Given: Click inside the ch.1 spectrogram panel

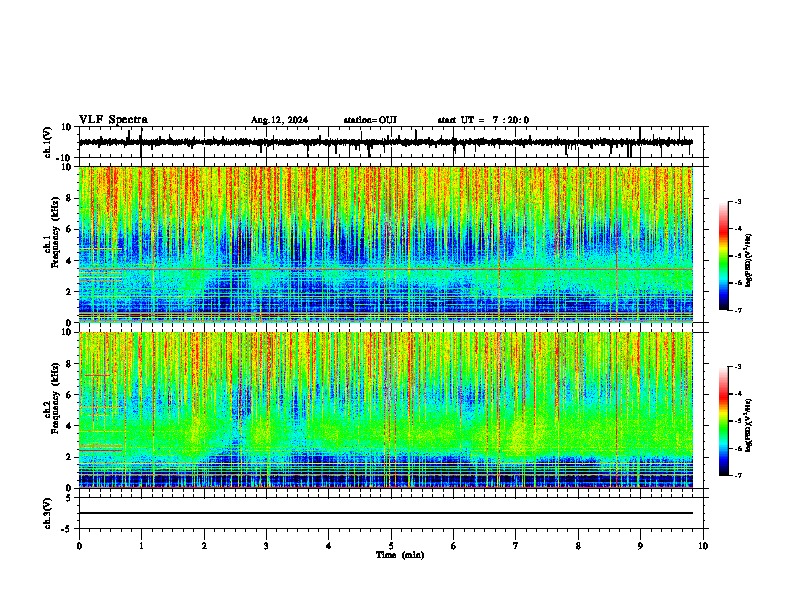Looking at the screenshot, I should pos(385,244).
